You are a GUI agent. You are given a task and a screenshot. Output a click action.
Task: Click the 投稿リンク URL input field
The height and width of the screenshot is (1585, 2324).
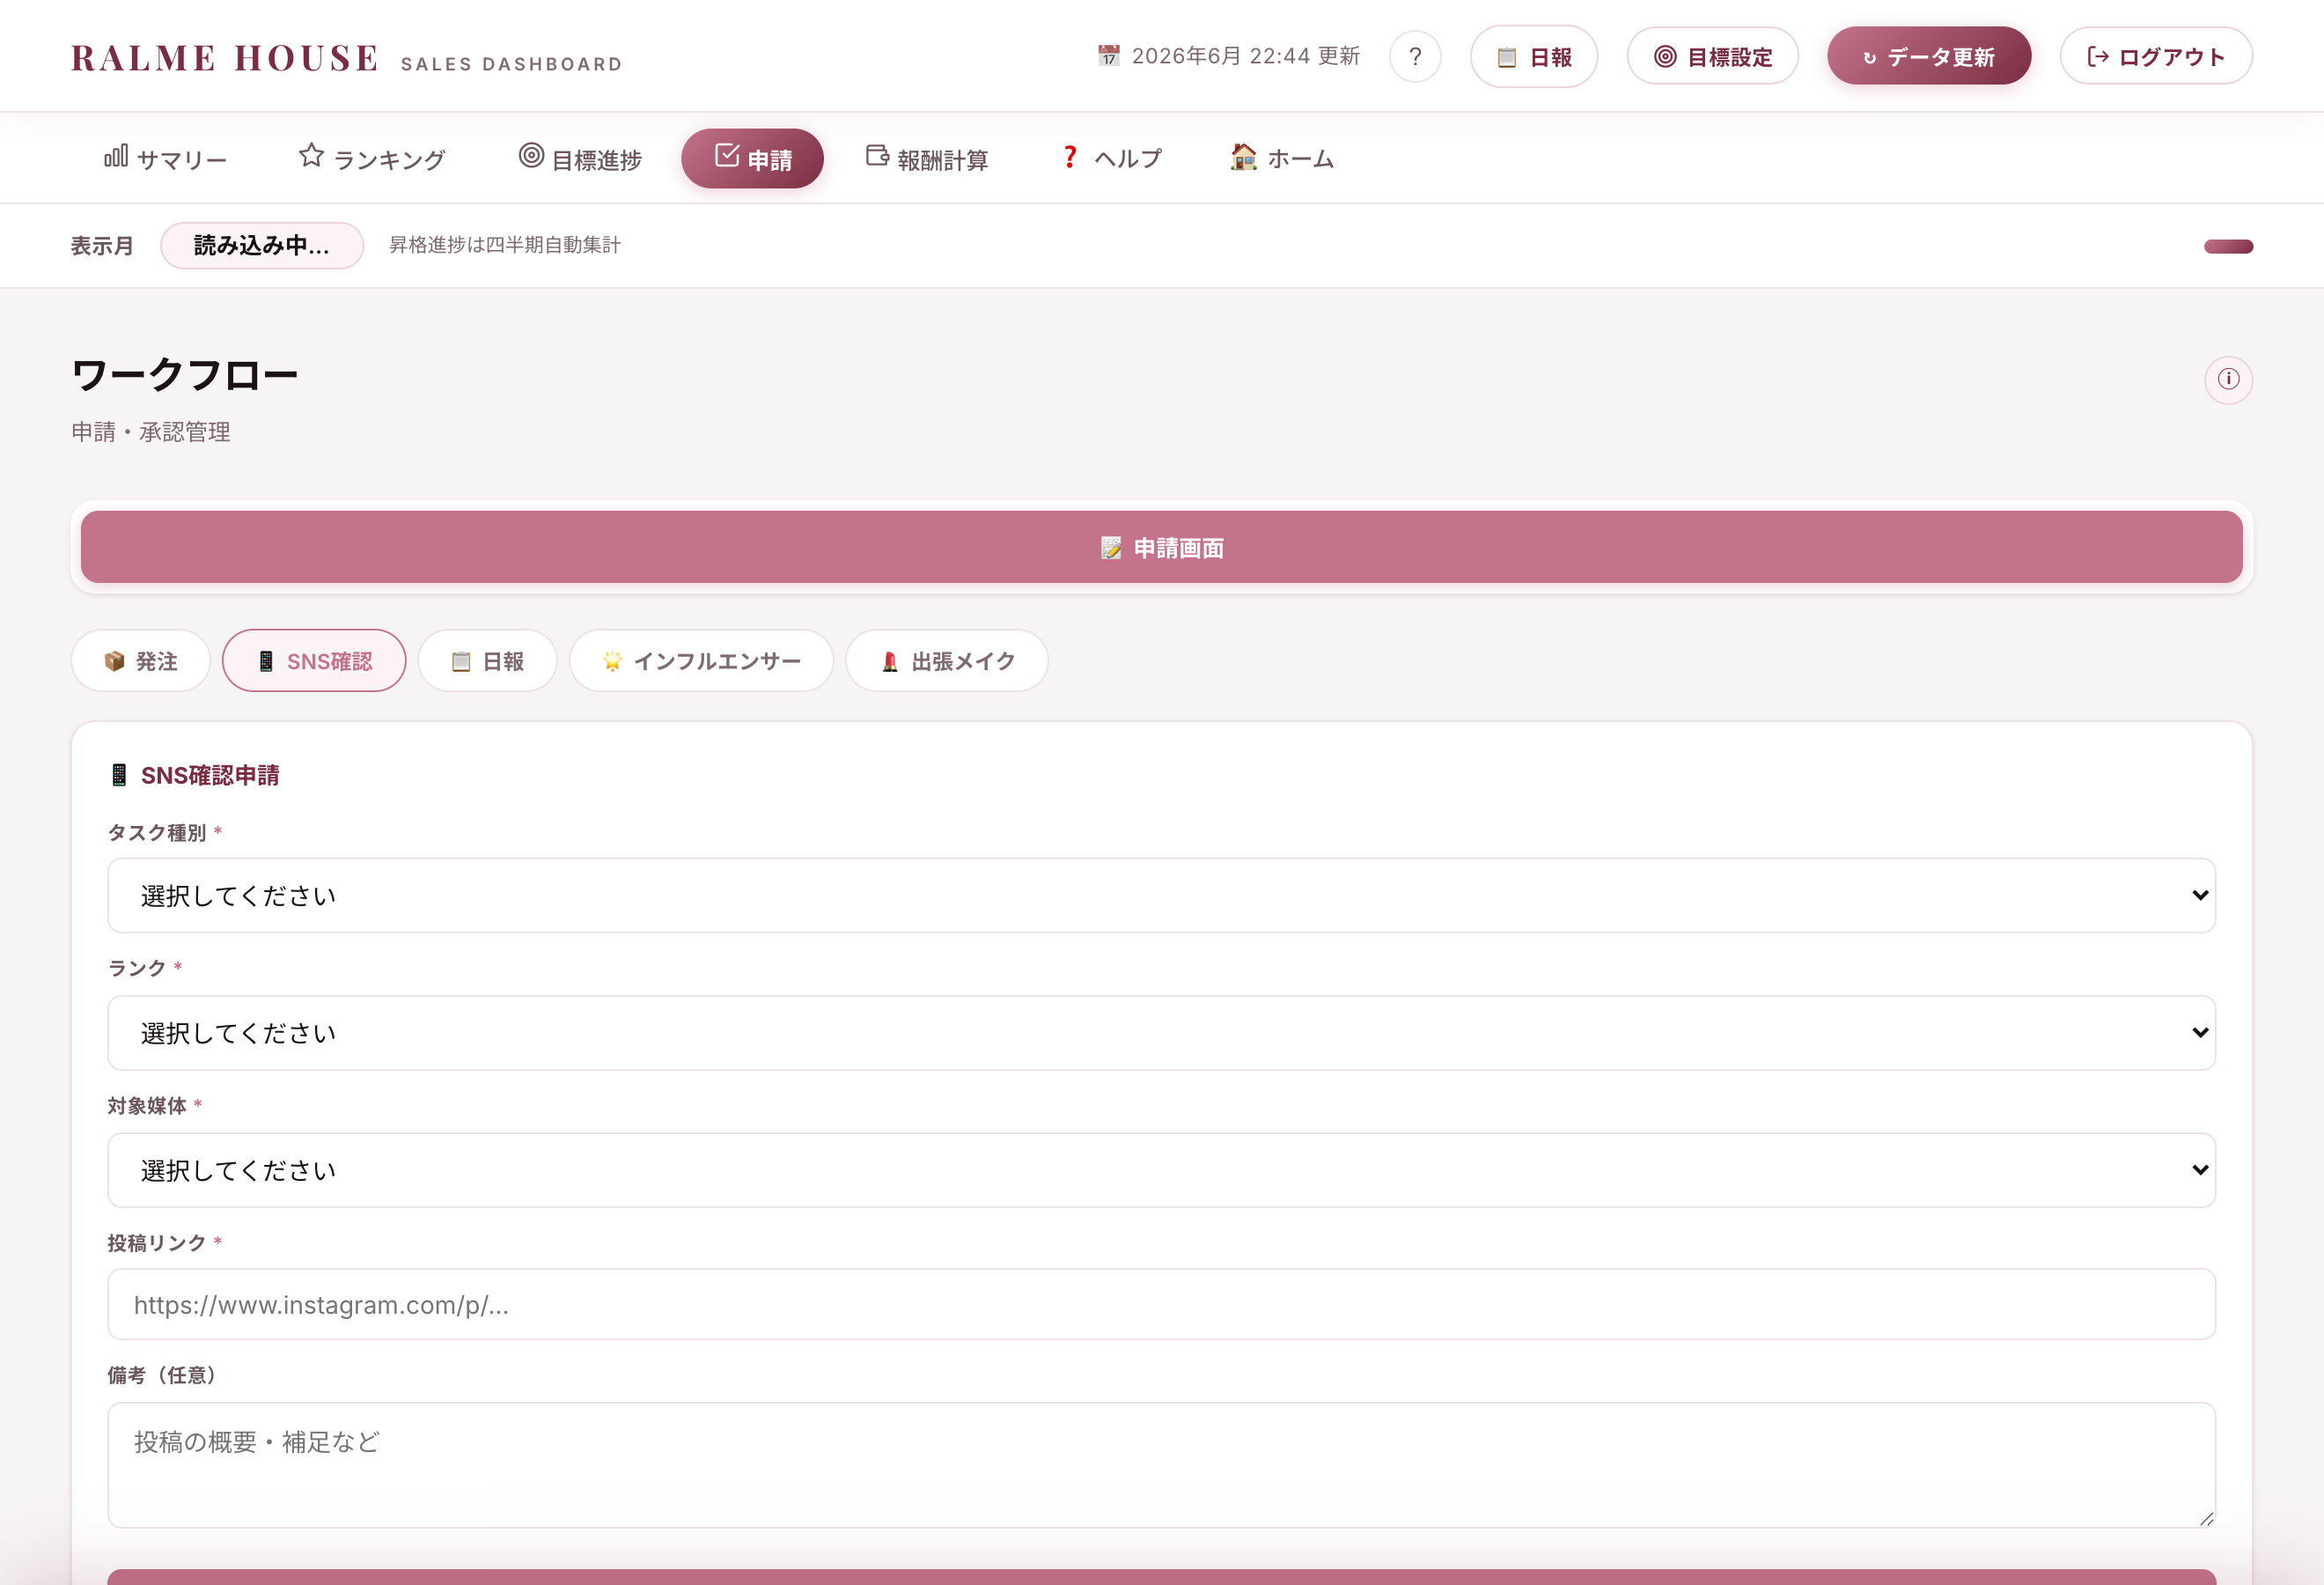click(1161, 1305)
